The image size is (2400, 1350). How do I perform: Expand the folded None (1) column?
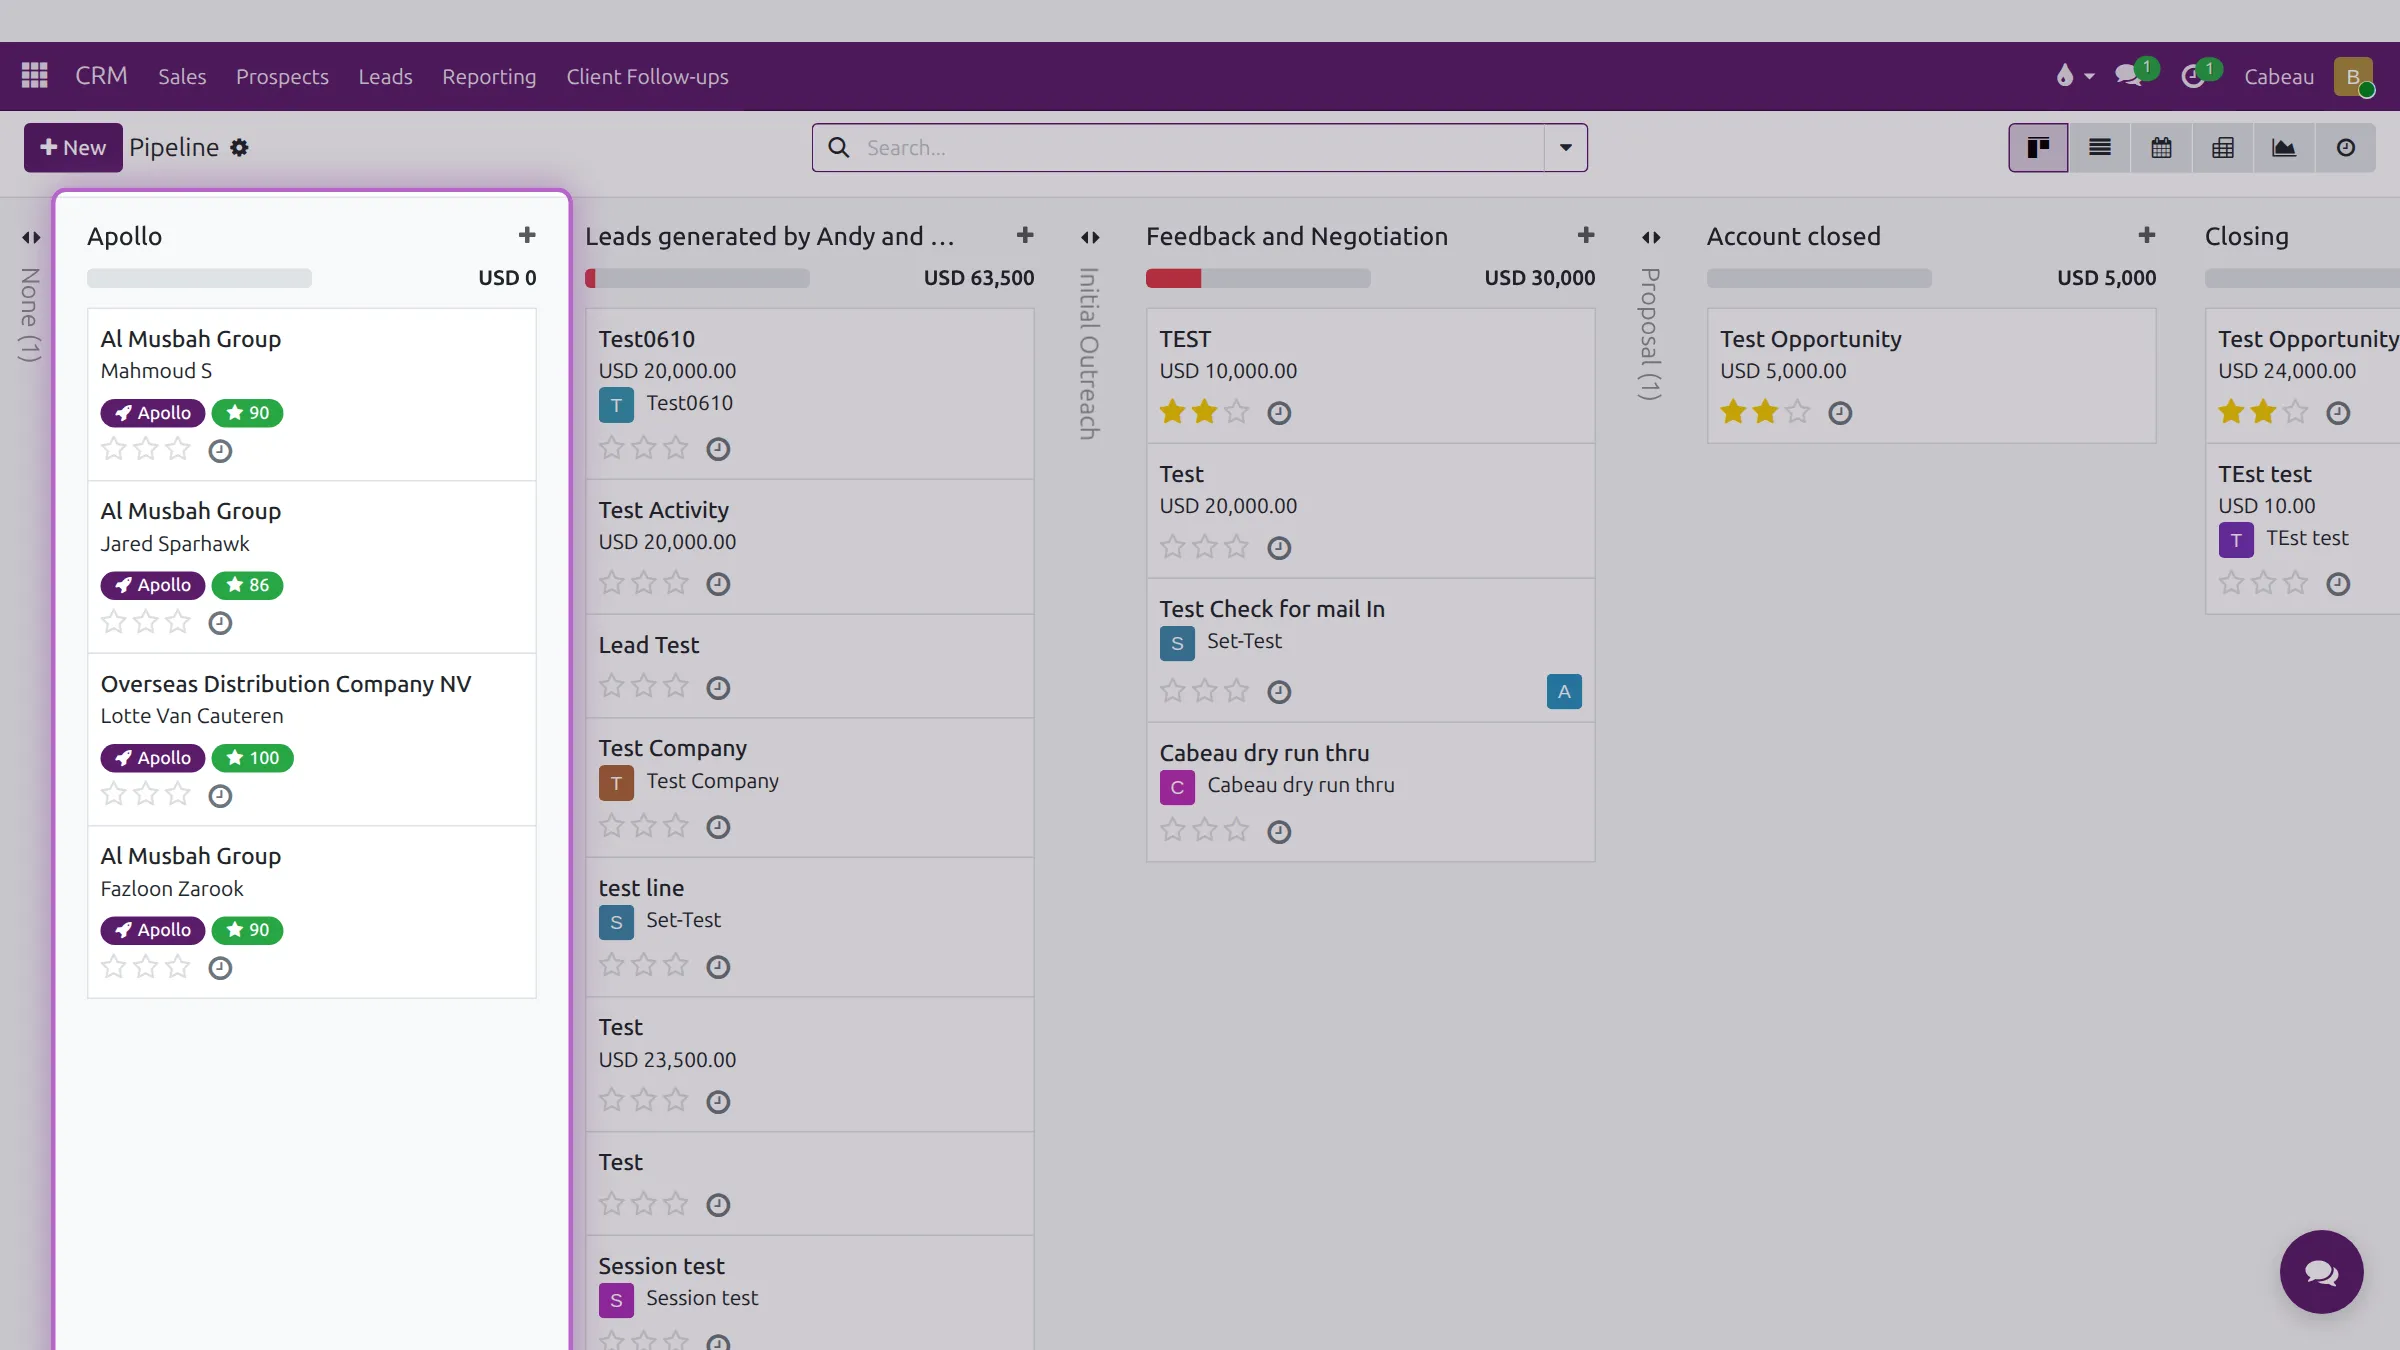pyautogui.click(x=31, y=237)
